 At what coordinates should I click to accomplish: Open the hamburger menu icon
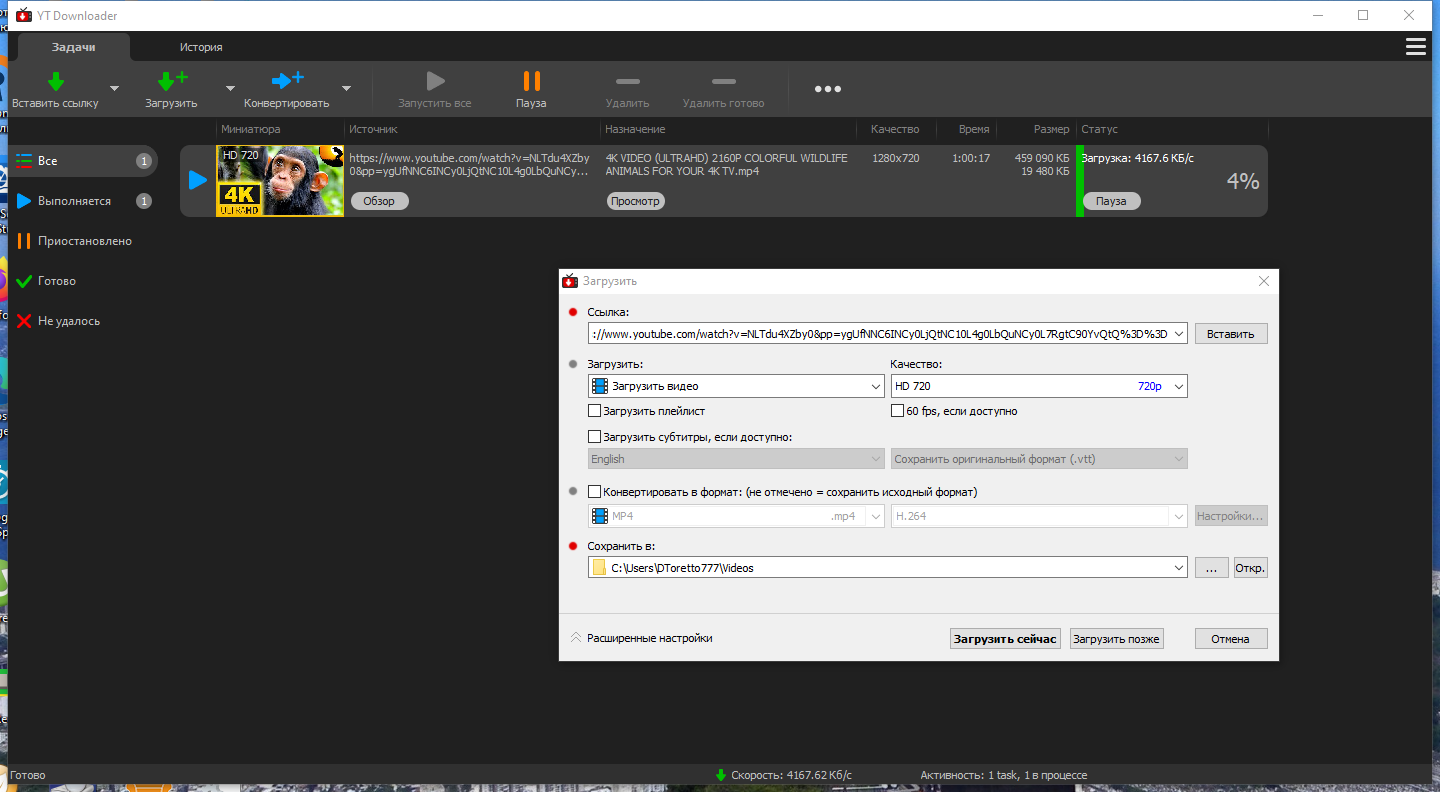(1415, 47)
